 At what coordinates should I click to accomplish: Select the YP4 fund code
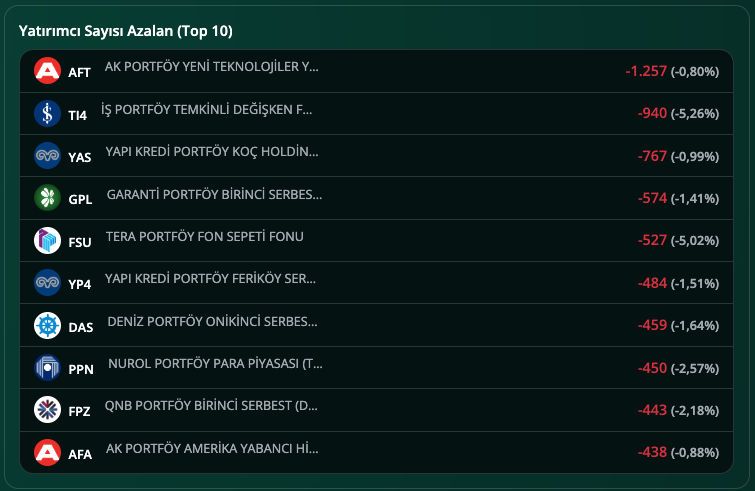click(x=79, y=284)
